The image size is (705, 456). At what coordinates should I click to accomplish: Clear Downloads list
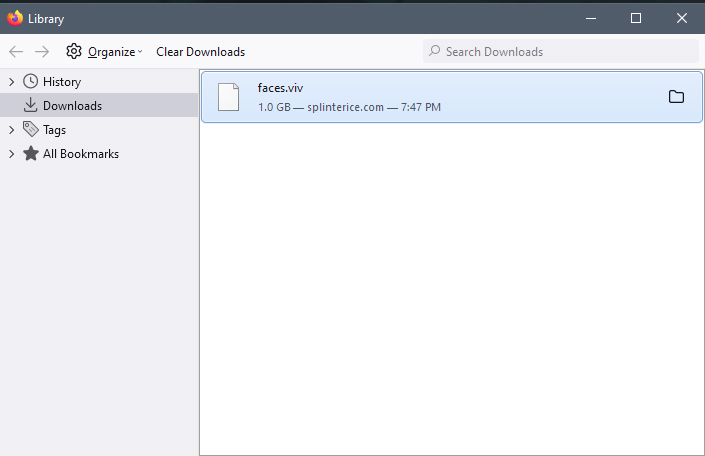[x=201, y=52]
